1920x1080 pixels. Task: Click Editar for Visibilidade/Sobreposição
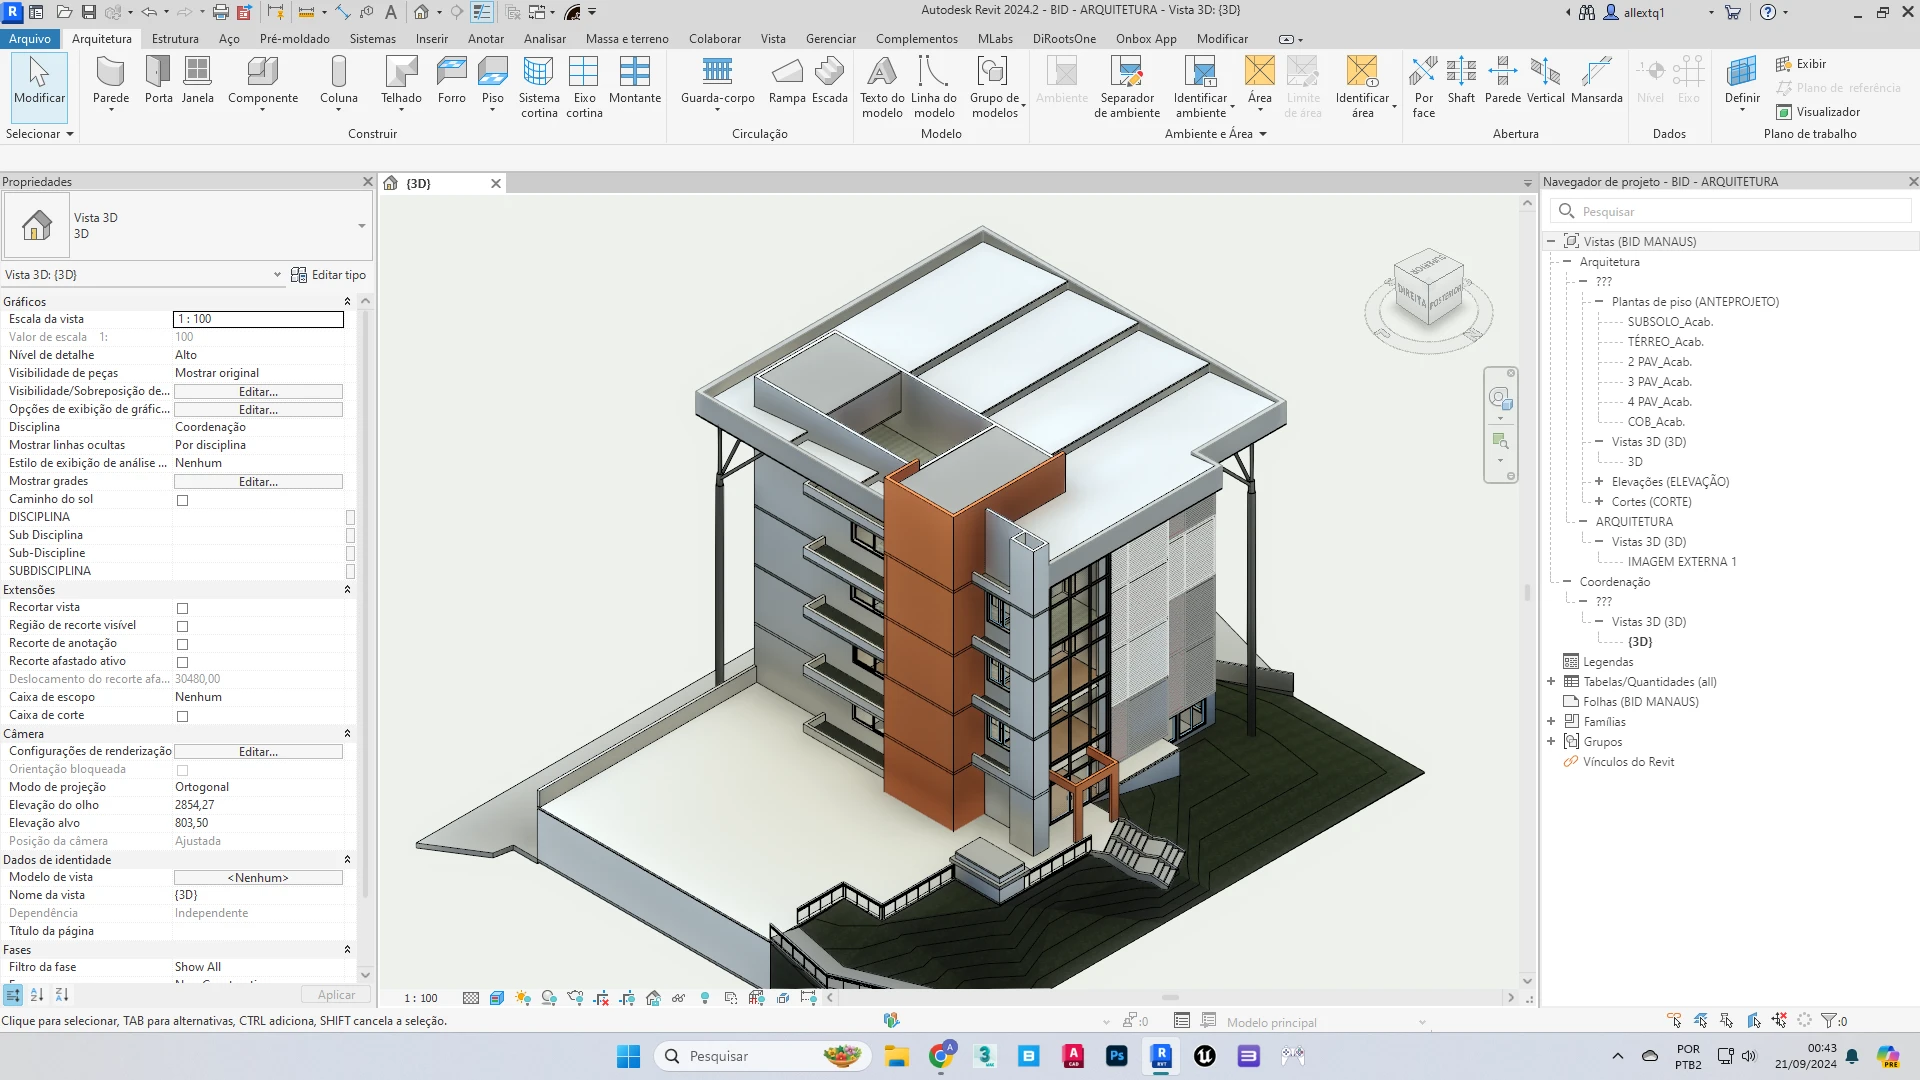point(258,392)
